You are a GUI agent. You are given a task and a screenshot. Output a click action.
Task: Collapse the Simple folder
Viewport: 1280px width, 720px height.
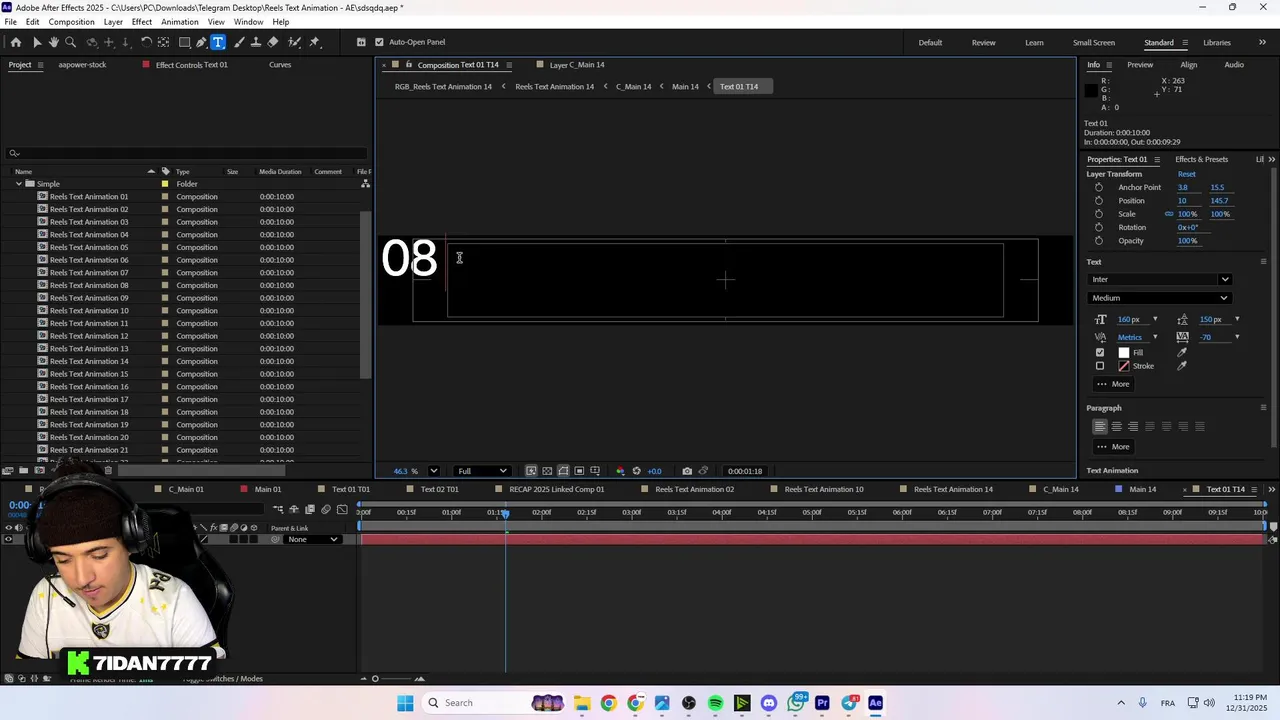[x=18, y=184]
